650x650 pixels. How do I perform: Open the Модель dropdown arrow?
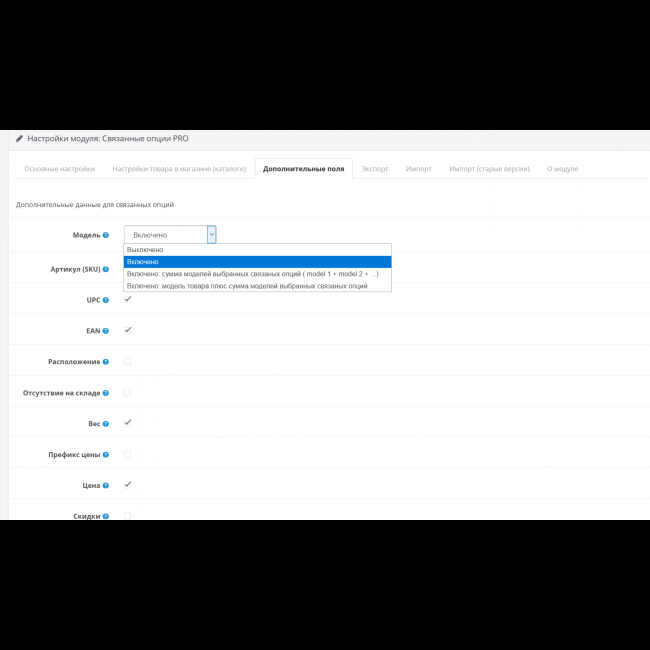tap(212, 234)
